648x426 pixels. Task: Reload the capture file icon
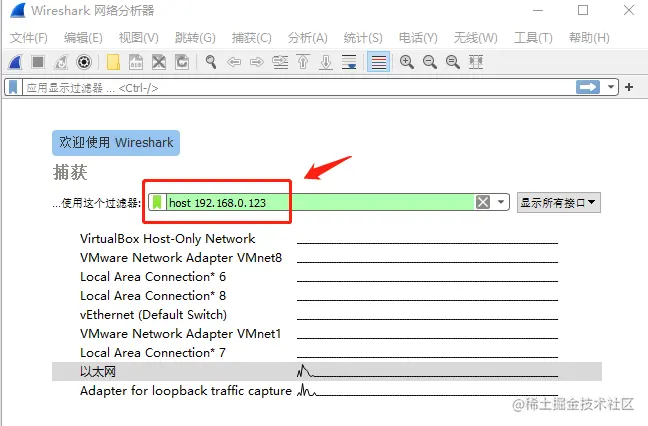click(182, 62)
